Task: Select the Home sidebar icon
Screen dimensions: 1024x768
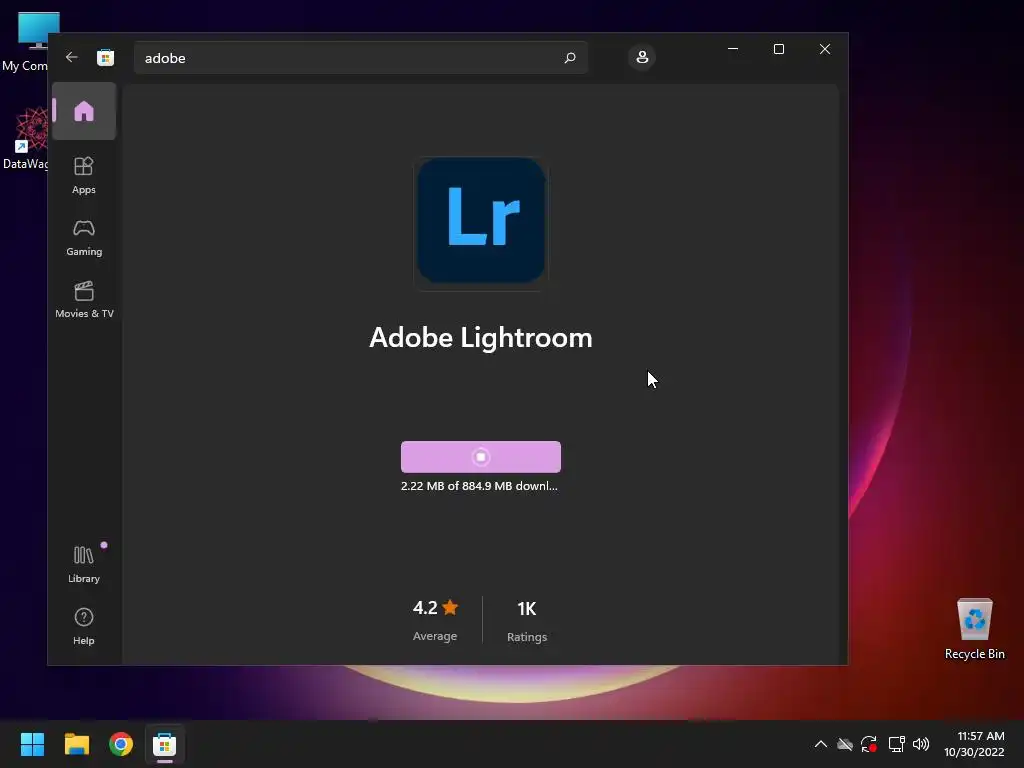Action: click(84, 111)
